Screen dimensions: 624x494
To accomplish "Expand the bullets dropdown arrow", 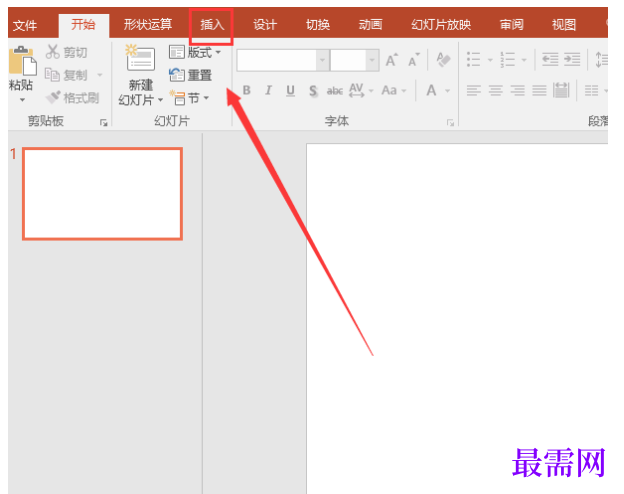I will 490,60.
